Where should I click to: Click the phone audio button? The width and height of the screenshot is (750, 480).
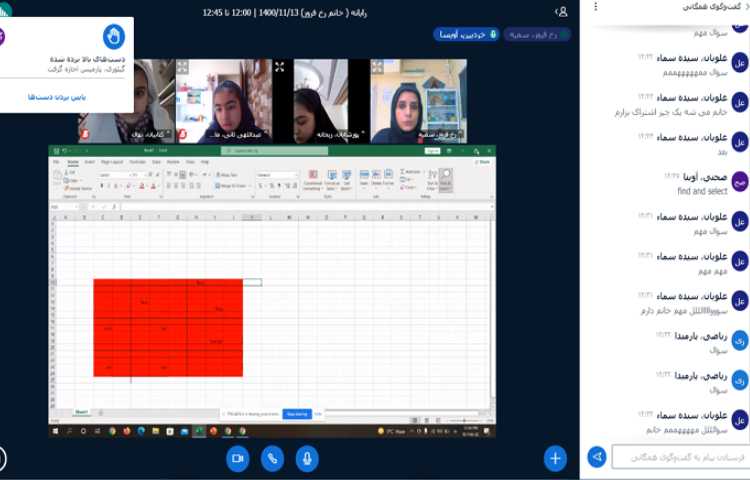click(272, 458)
